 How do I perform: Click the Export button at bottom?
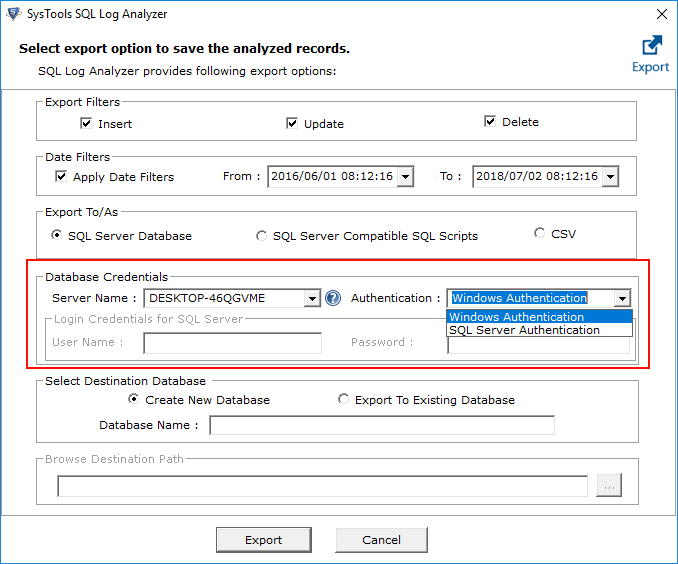tap(264, 540)
